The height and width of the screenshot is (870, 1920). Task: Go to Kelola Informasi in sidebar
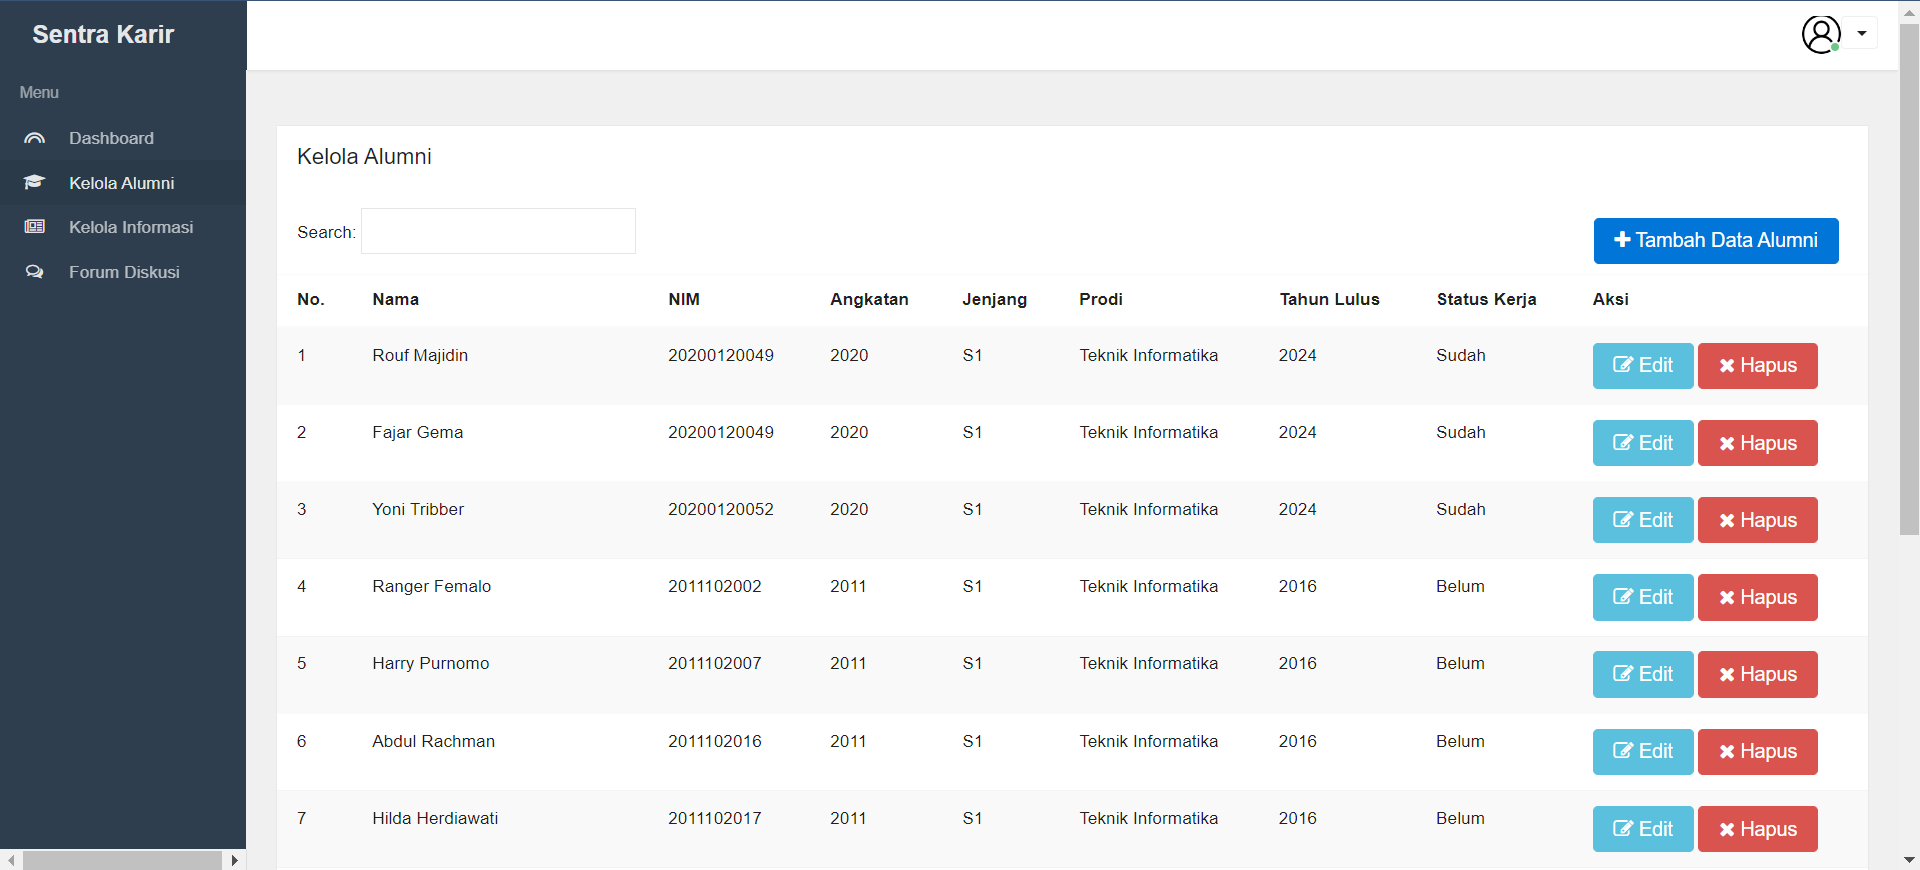[131, 227]
